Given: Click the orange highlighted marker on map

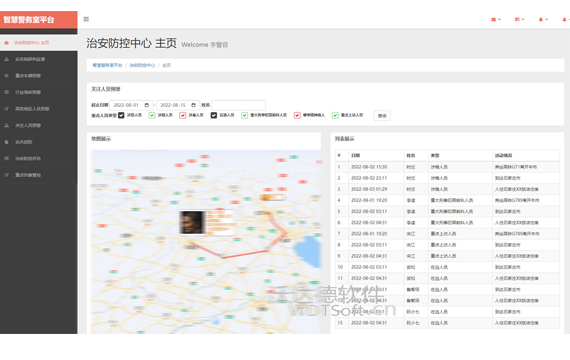Looking at the screenshot, I should [272, 197].
